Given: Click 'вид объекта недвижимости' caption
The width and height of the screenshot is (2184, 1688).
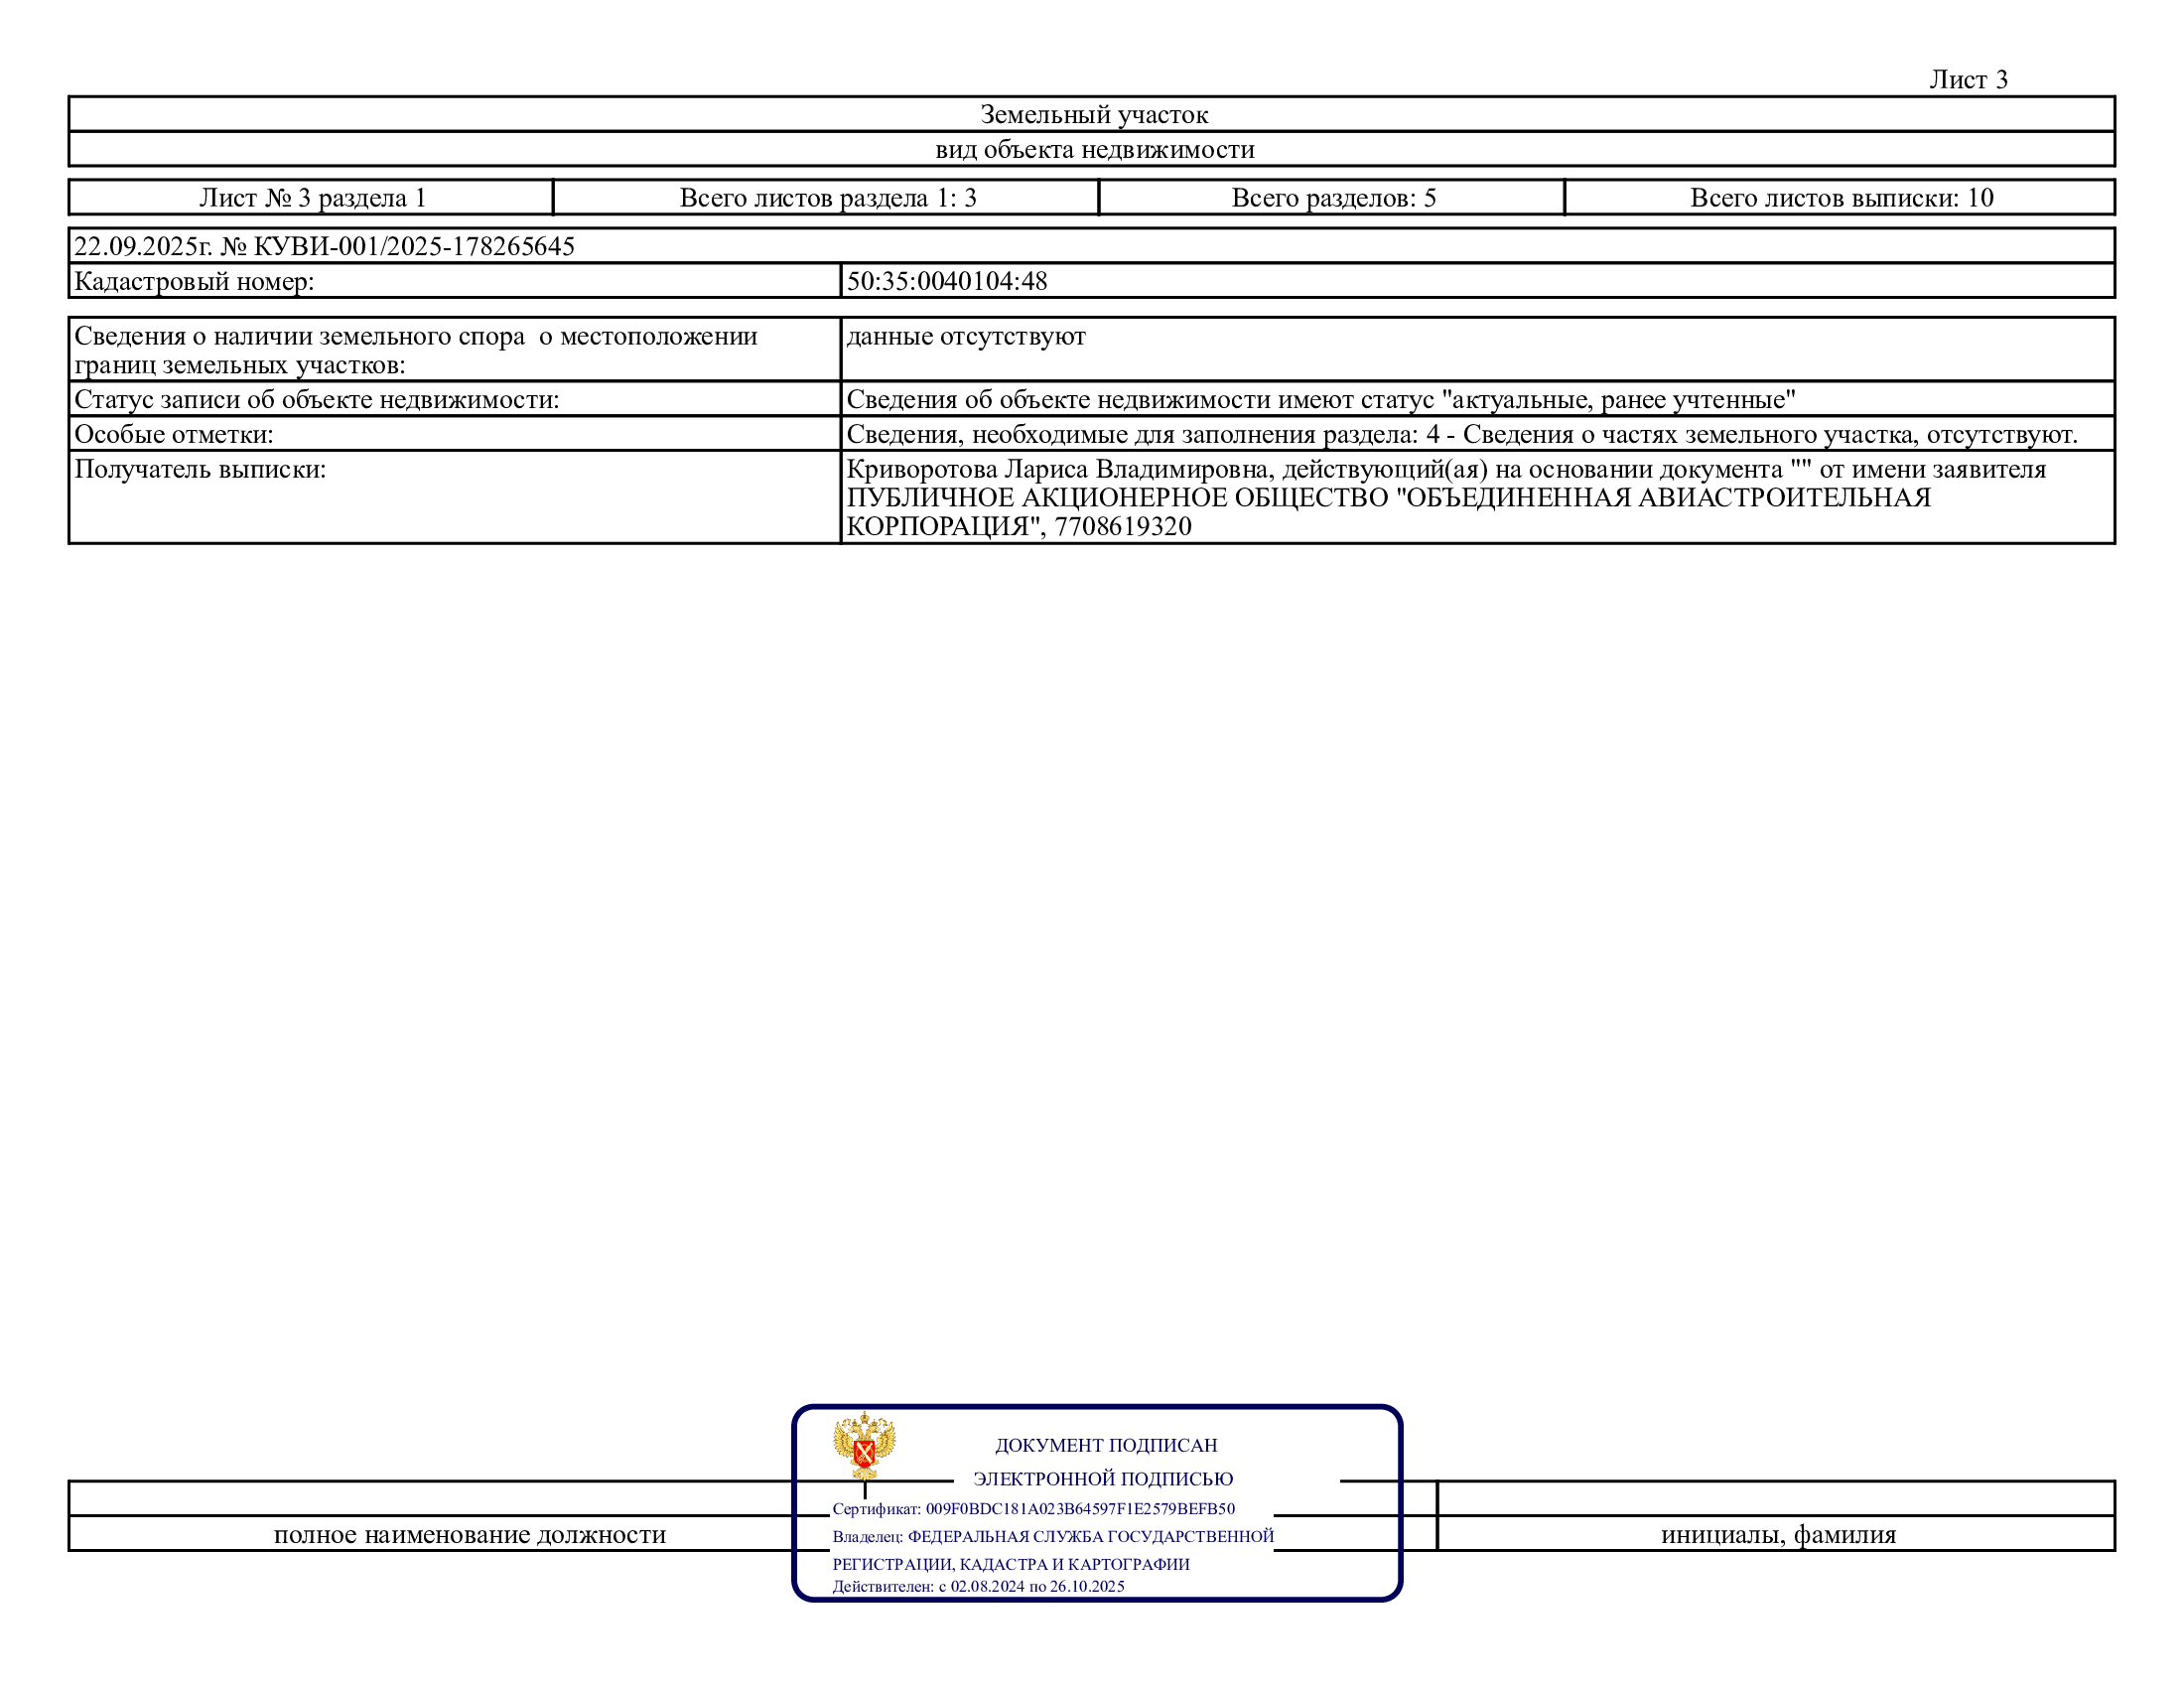Looking at the screenshot, I should [x=1094, y=150].
